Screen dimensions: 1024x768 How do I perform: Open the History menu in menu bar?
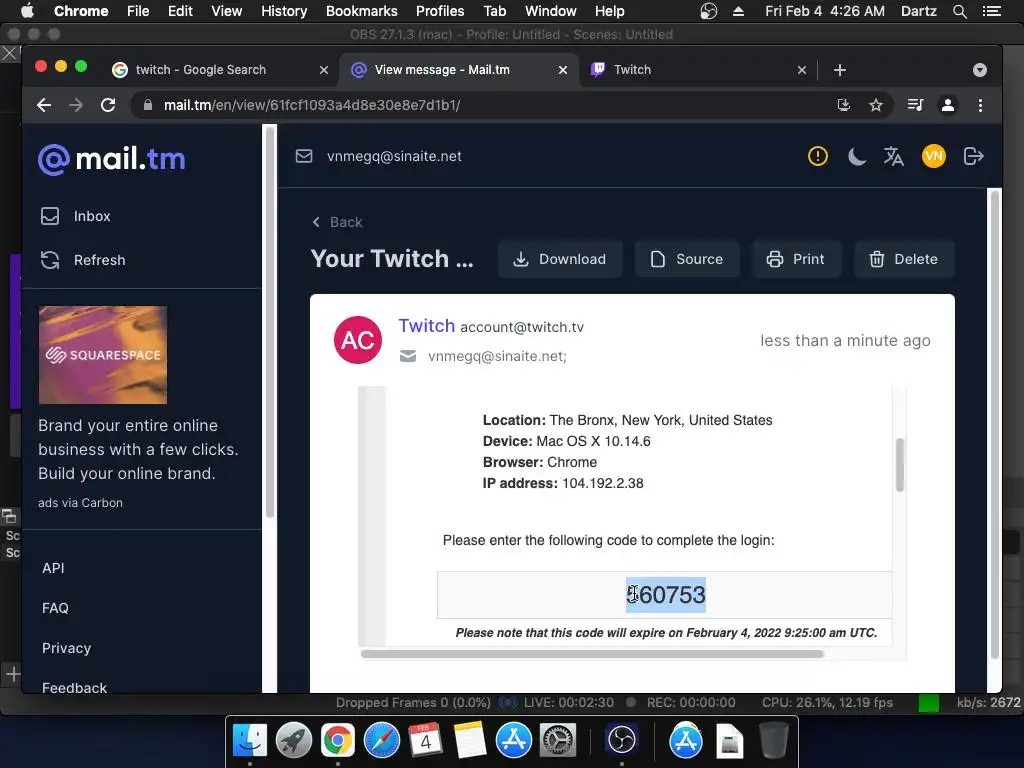284,11
